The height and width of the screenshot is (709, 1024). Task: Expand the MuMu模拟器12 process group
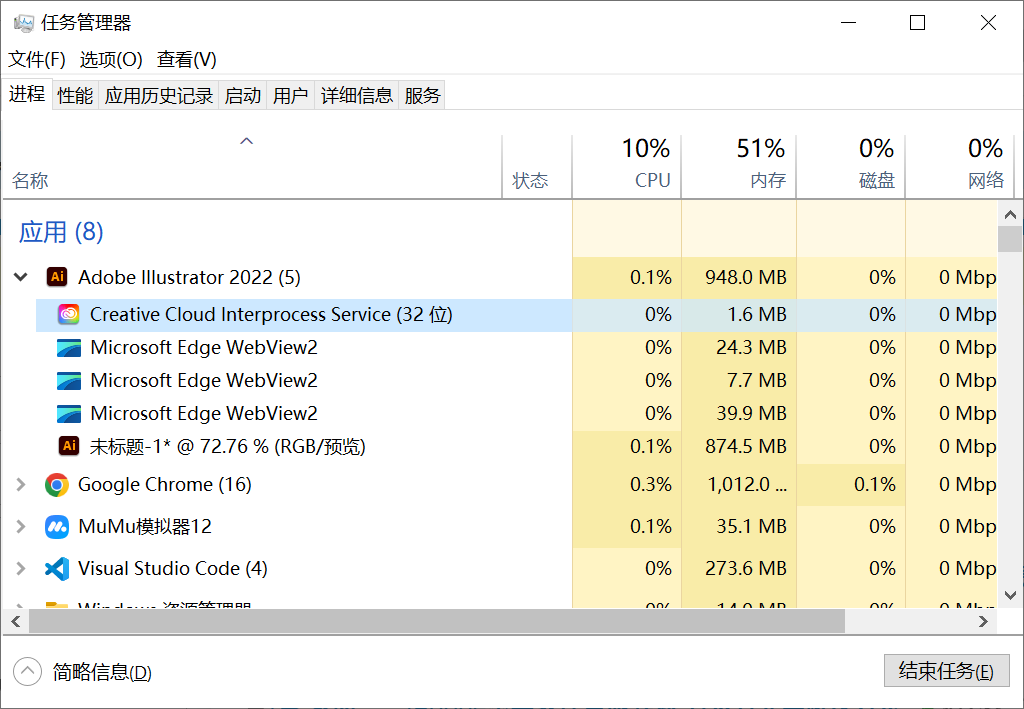[21, 526]
